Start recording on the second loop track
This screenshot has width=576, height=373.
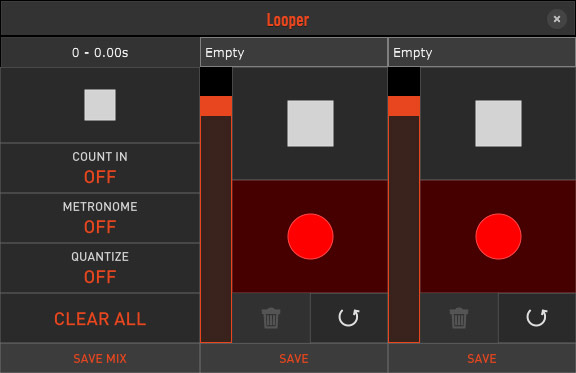click(498, 237)
